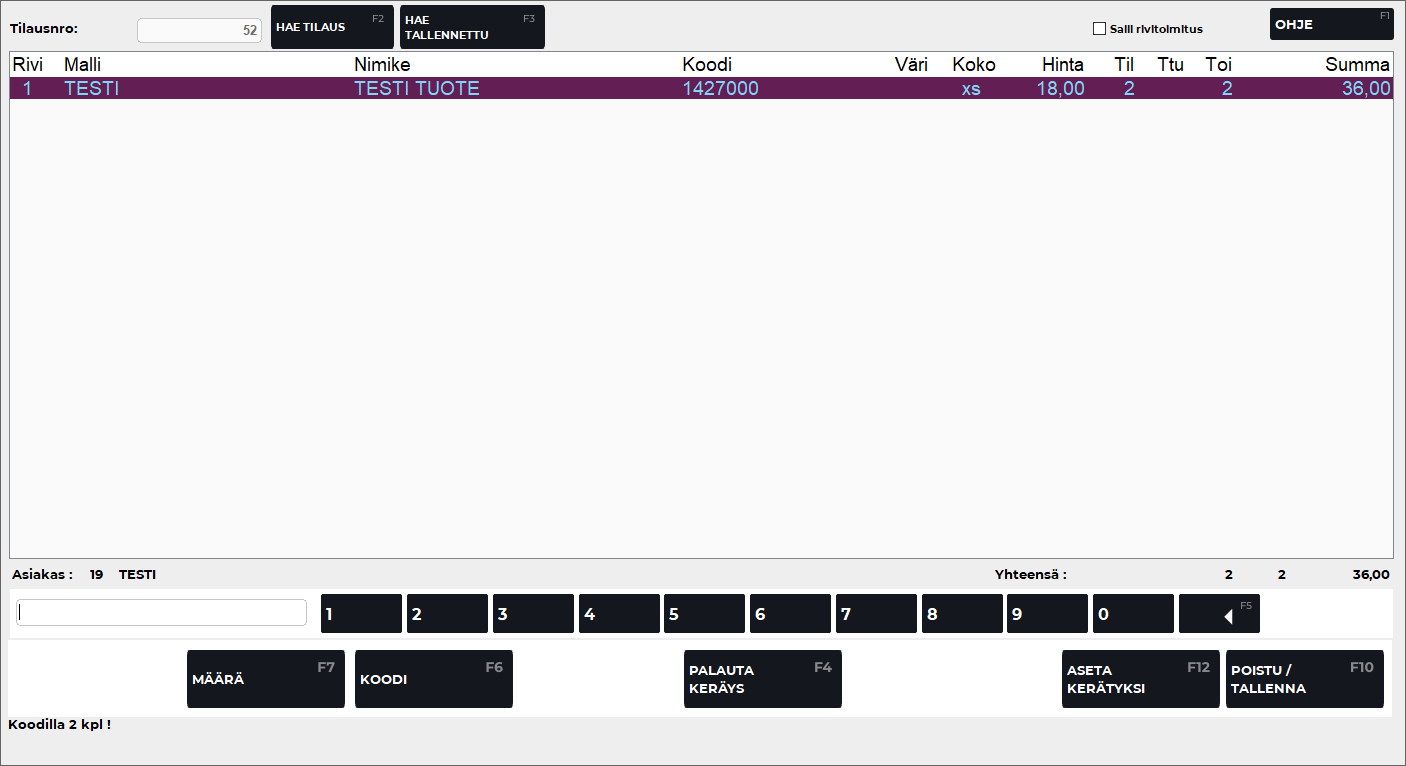The height and width of the screenshot is (766, 1406).
Task: Click POISTU / TALLENNA button
Action: point(1304,679)
